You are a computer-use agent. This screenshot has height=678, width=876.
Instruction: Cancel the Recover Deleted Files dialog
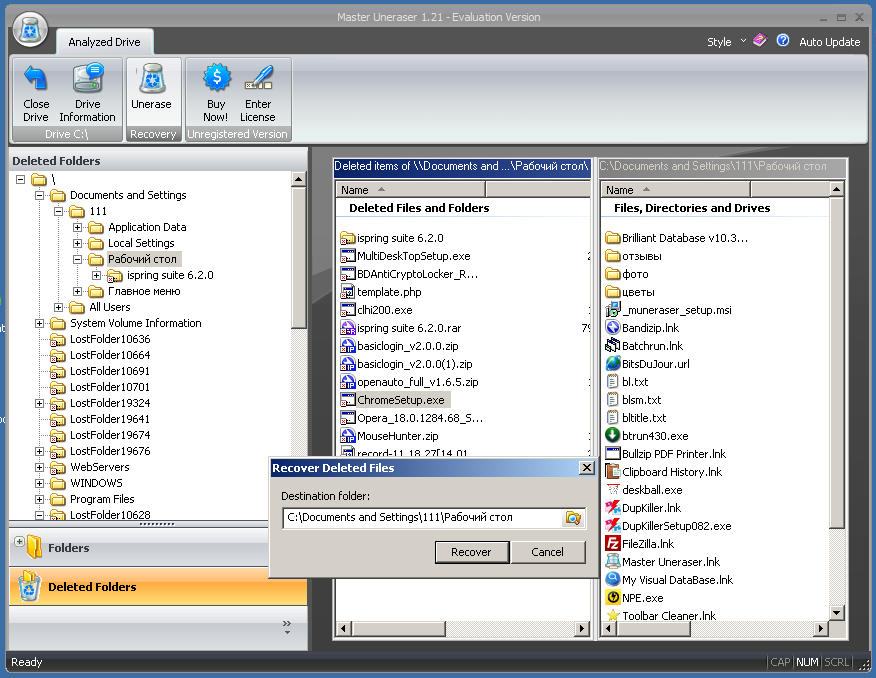pos(548,552)
